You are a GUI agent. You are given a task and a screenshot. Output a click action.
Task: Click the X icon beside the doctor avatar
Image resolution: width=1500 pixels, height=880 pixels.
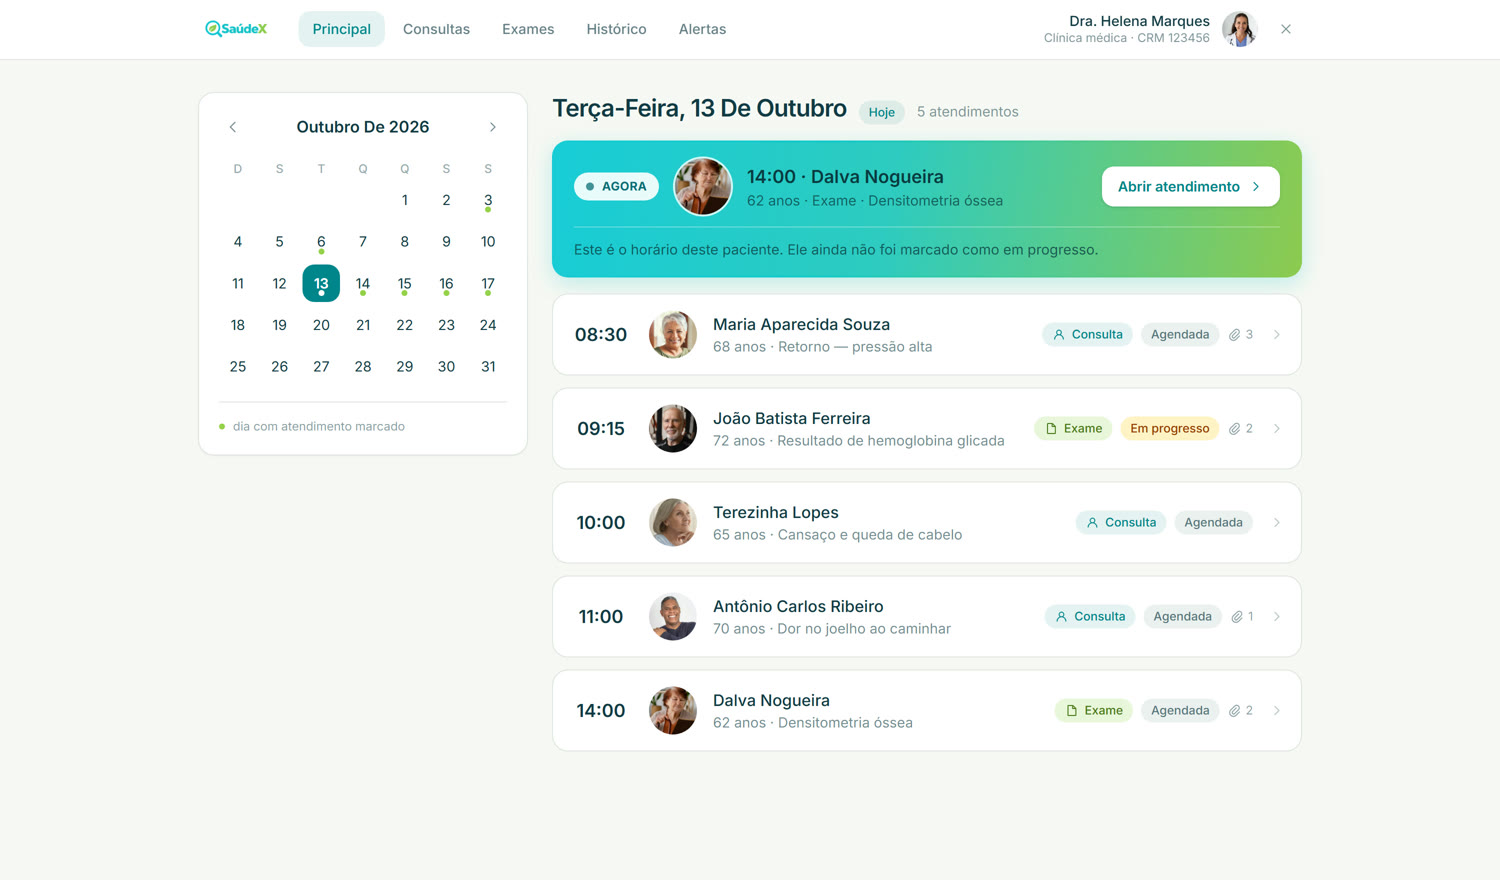tap(1286, 29)
